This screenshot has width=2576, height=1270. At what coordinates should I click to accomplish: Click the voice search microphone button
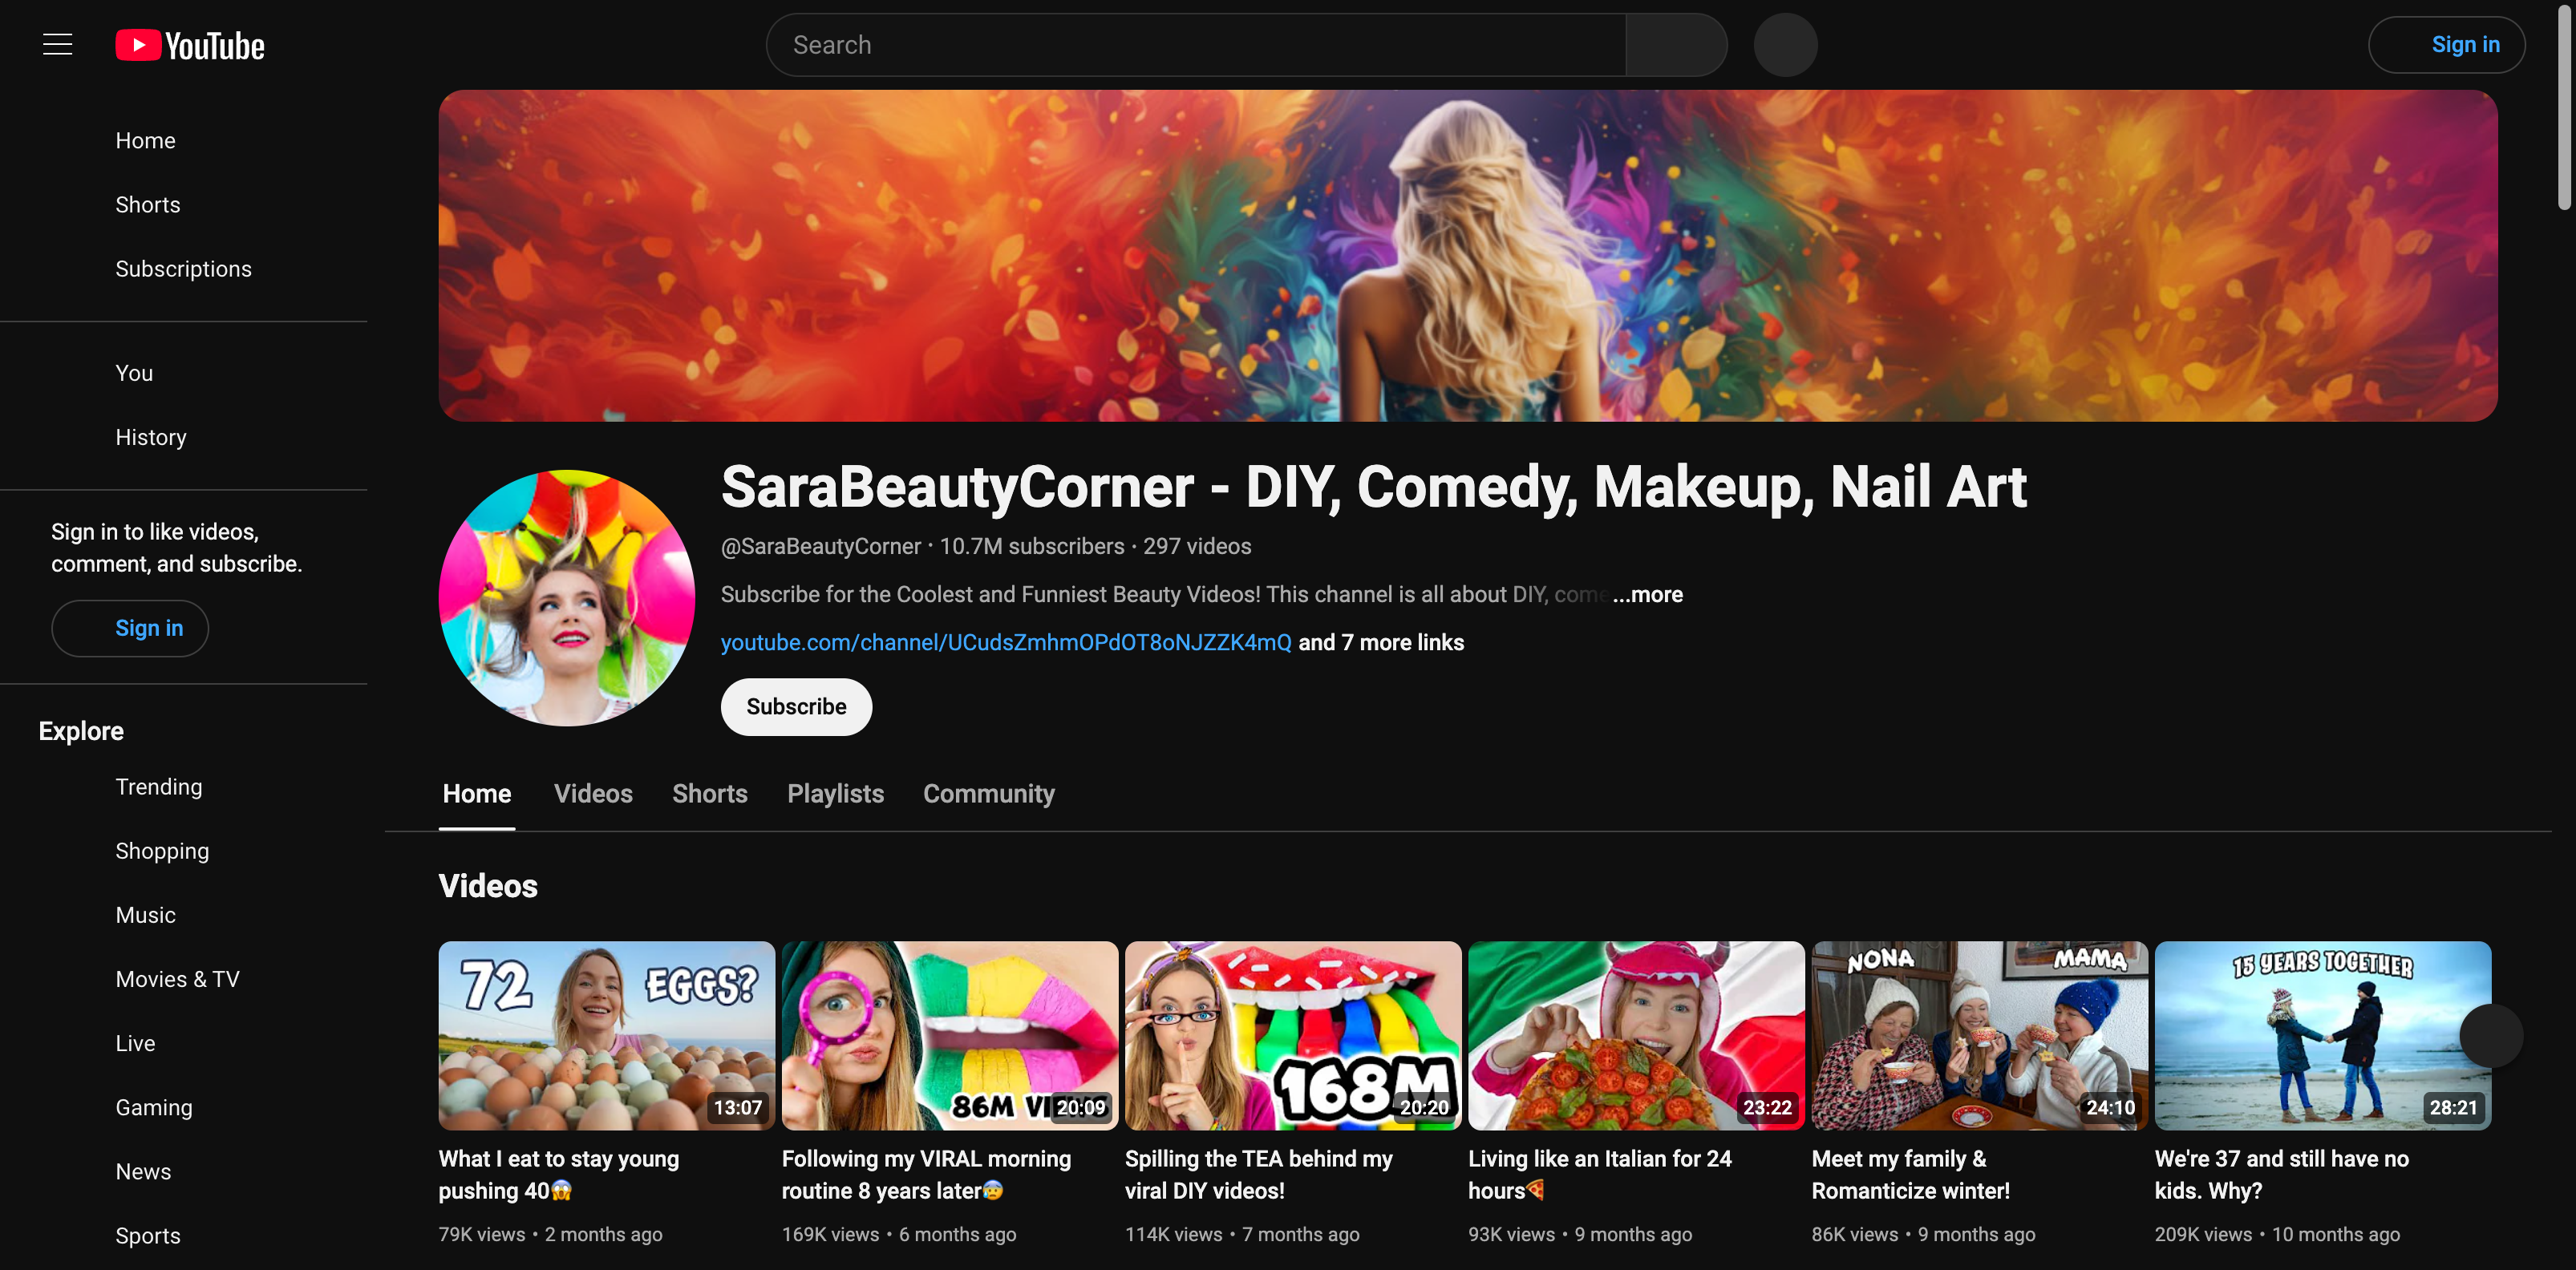(x=1785, y=45)
